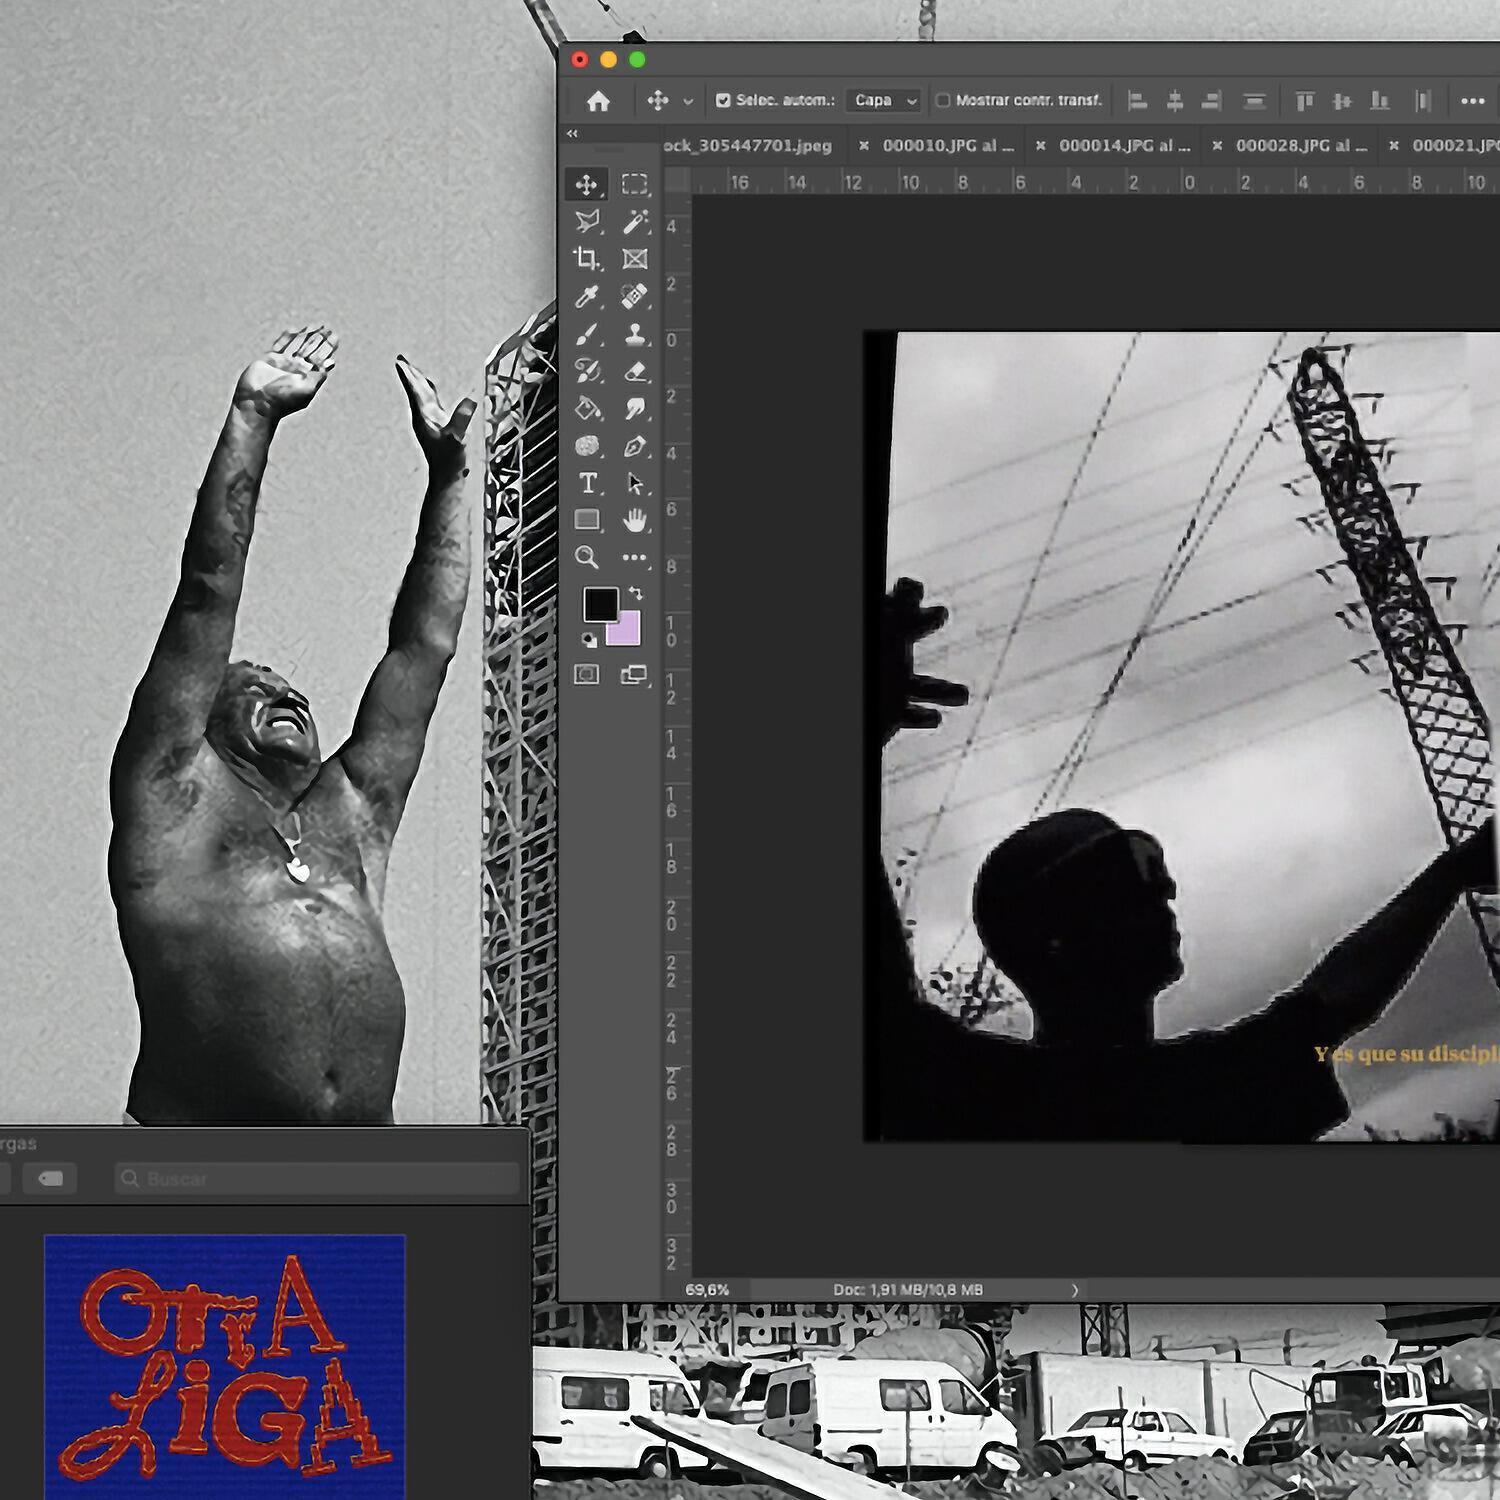Enable Mostrar contr. transf. checkbox

(942, 100)
